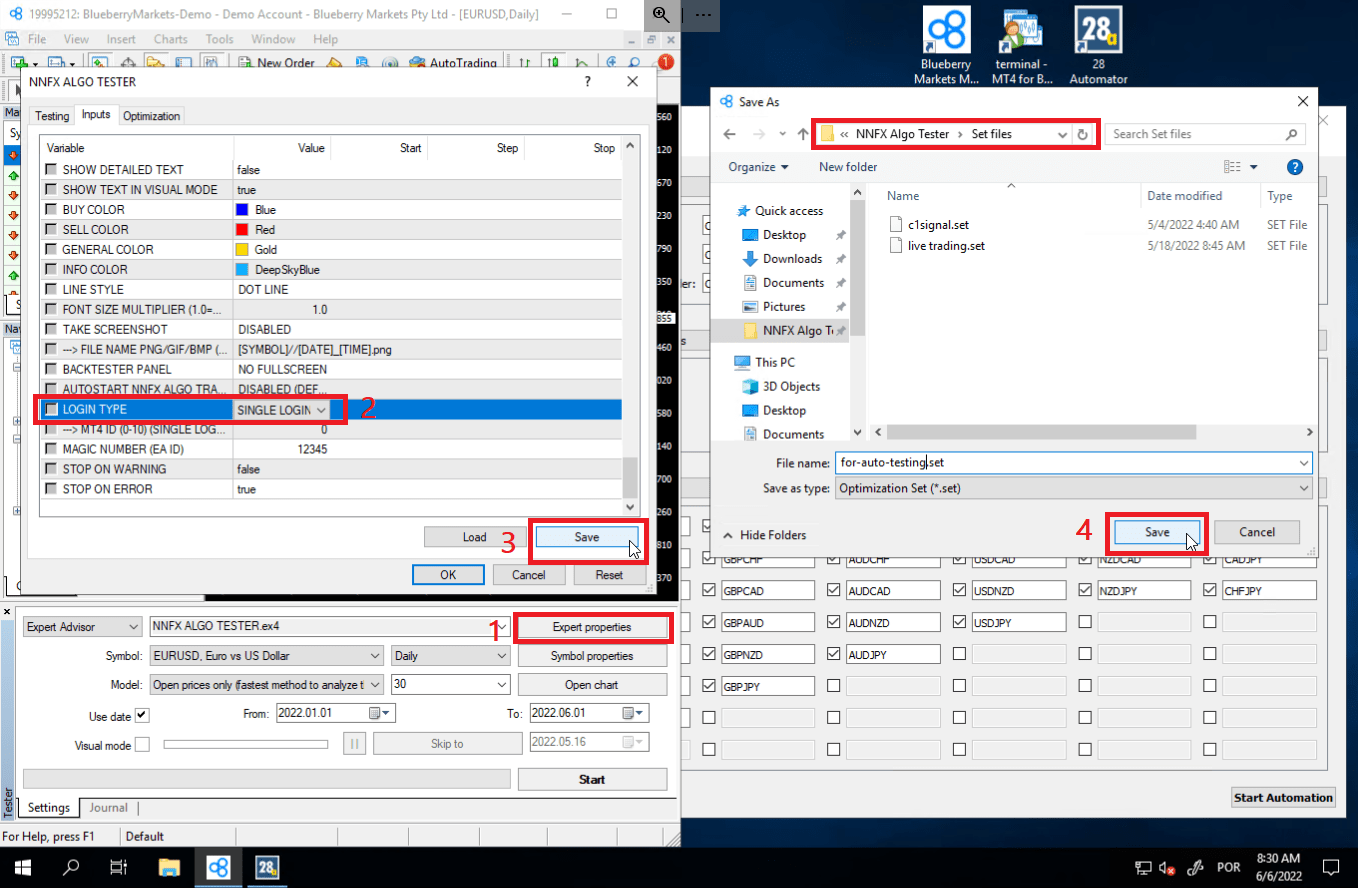The width and height of the screenshot is (1358, 888).
Task: Open the Tools menu
Action: [219, 39]
